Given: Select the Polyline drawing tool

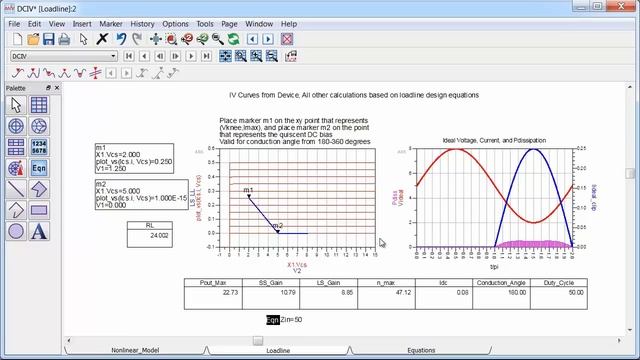Looking at the screenshot, I should (16, 210).
